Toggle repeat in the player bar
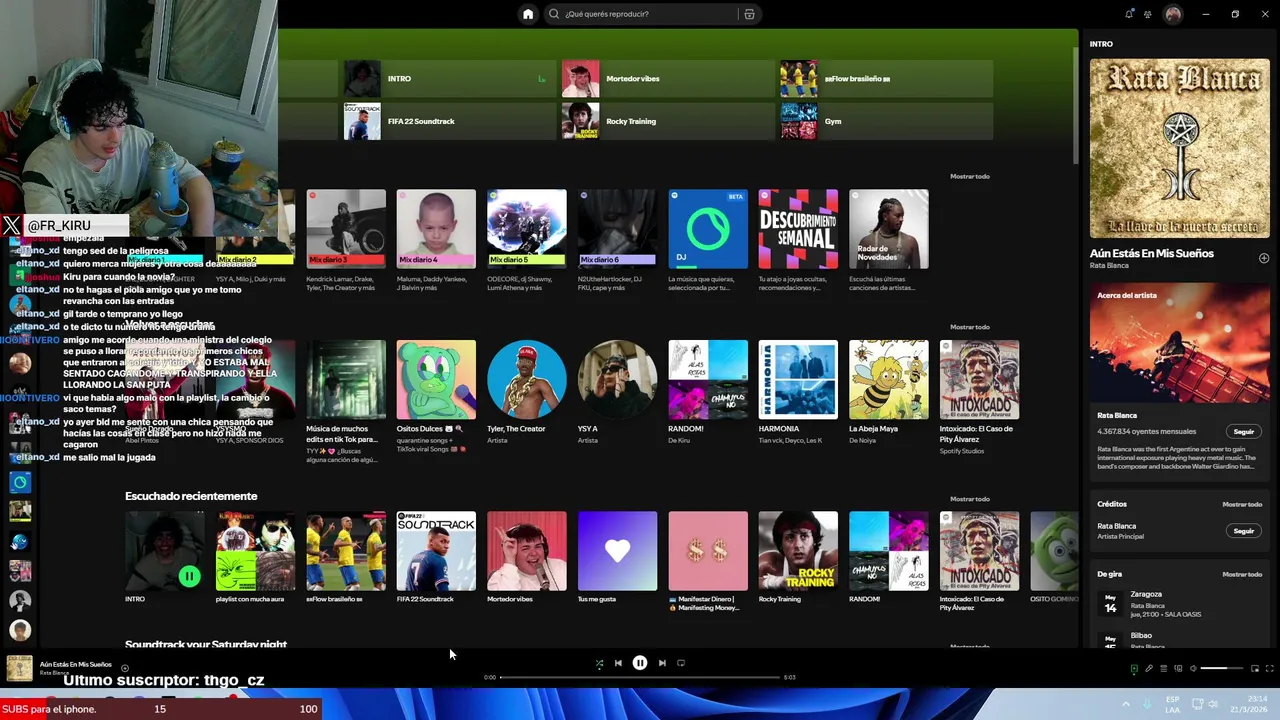 coord(681,663)
